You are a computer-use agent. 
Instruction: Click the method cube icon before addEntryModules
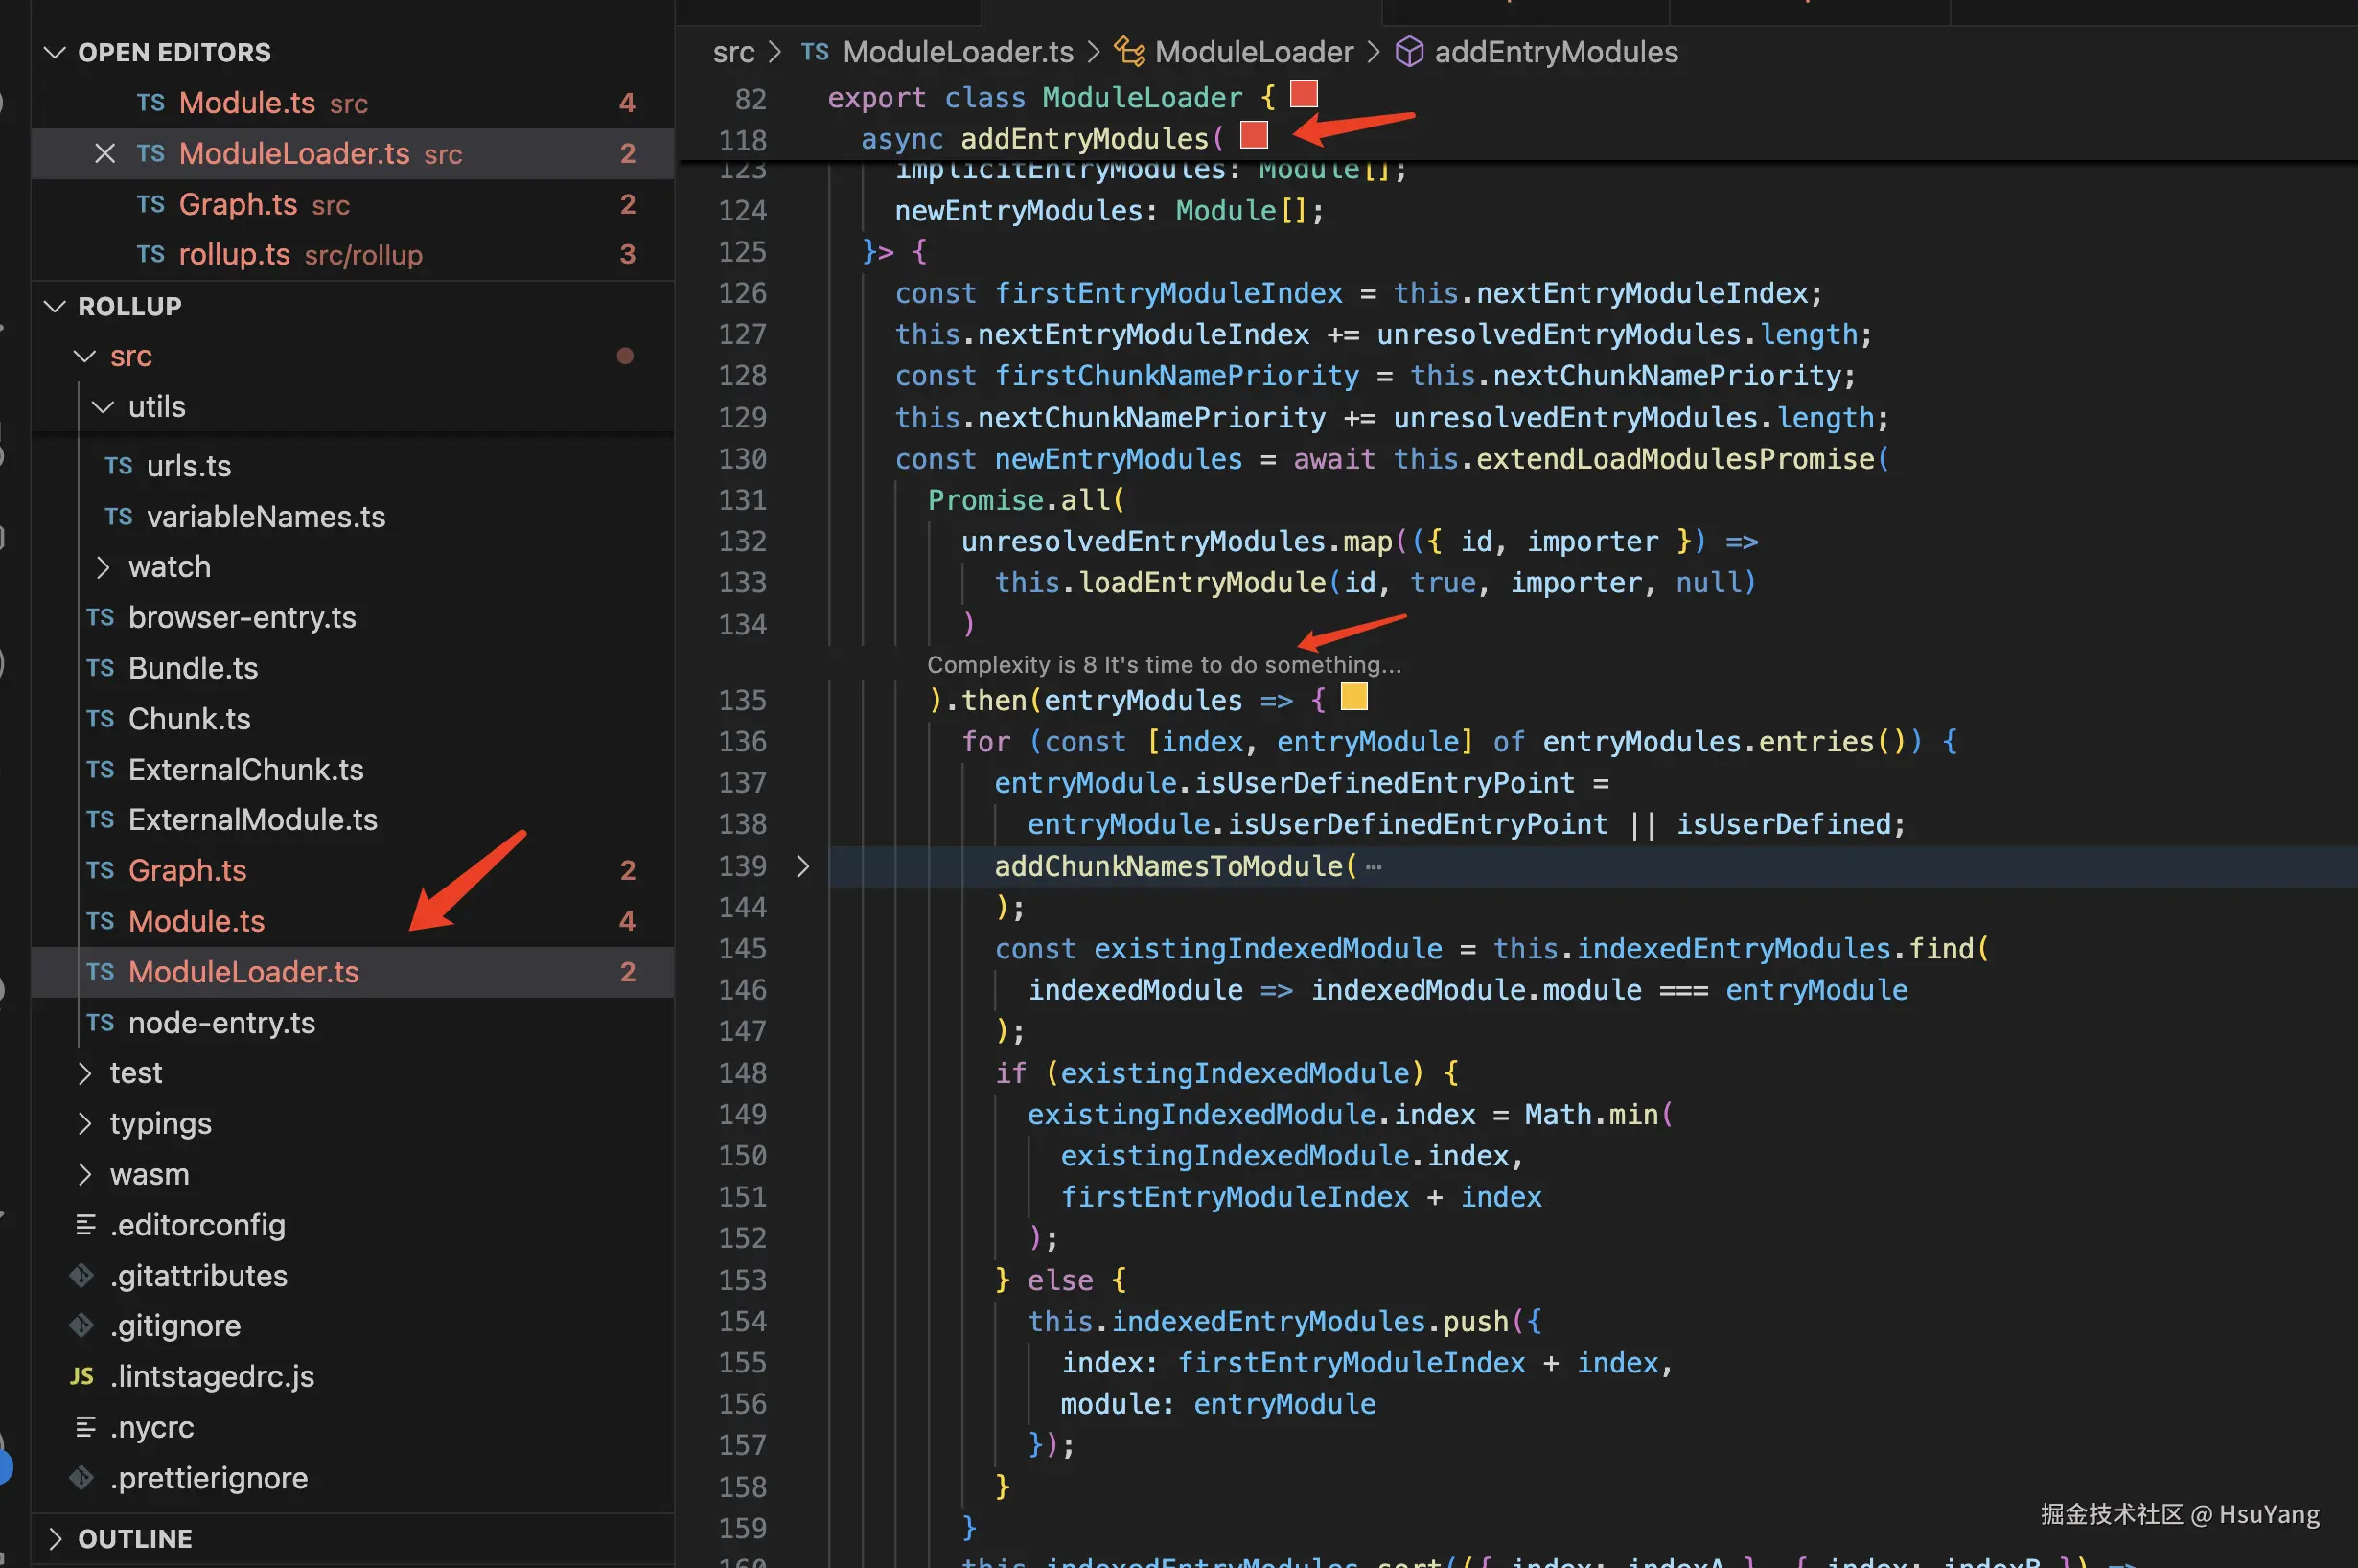(1409, 52)
